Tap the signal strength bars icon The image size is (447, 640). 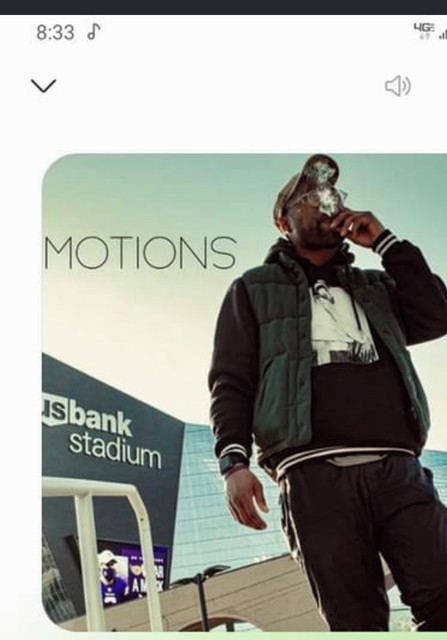(443, 34)
